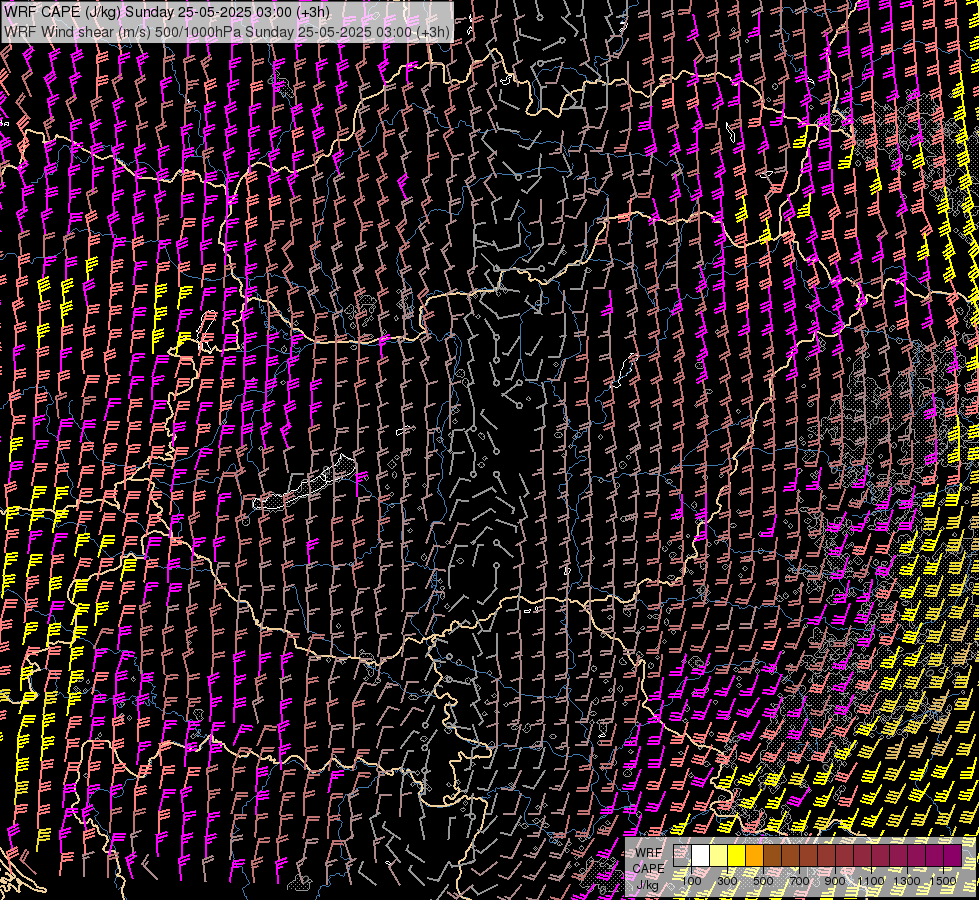
Task: Click the 1100 legend label
Action: pyautogui.click(x=870, y=881)
